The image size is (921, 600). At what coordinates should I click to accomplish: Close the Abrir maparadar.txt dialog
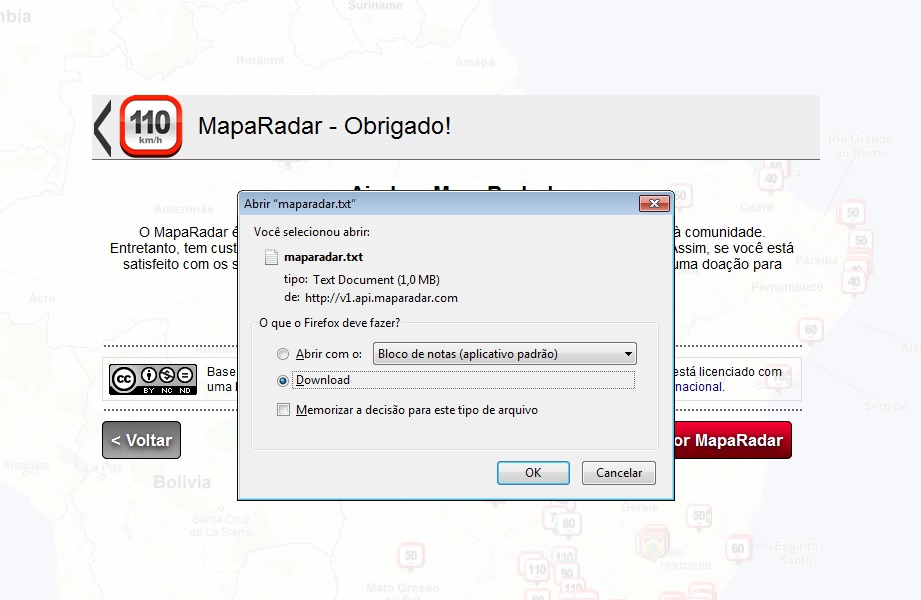(654, 203)
